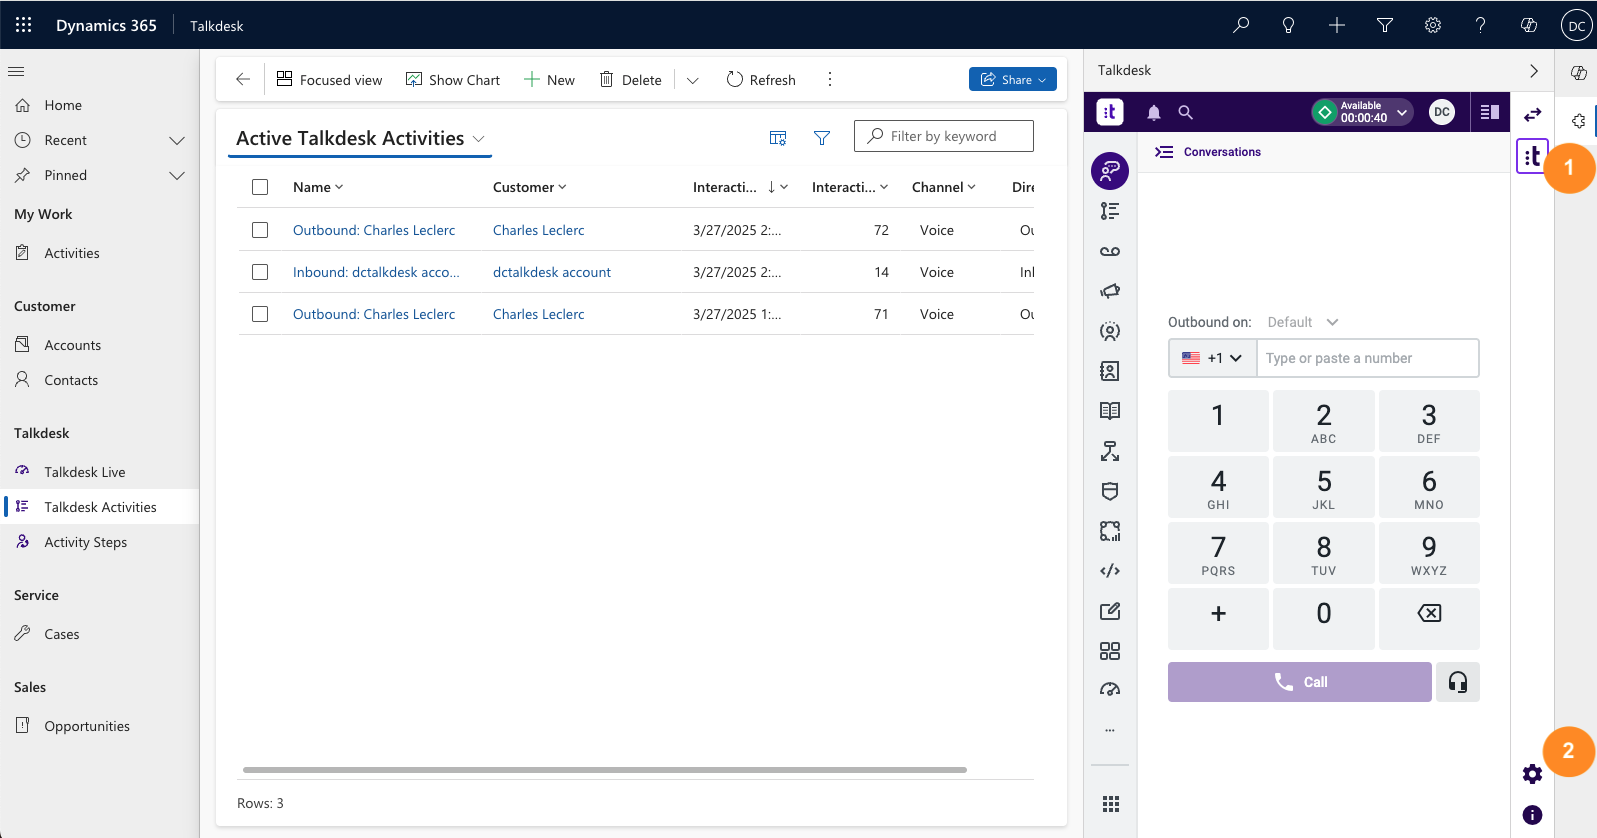Open the Channel column header dropdown
This screenshot has width=1597, height=838.
tap(943, 187)
